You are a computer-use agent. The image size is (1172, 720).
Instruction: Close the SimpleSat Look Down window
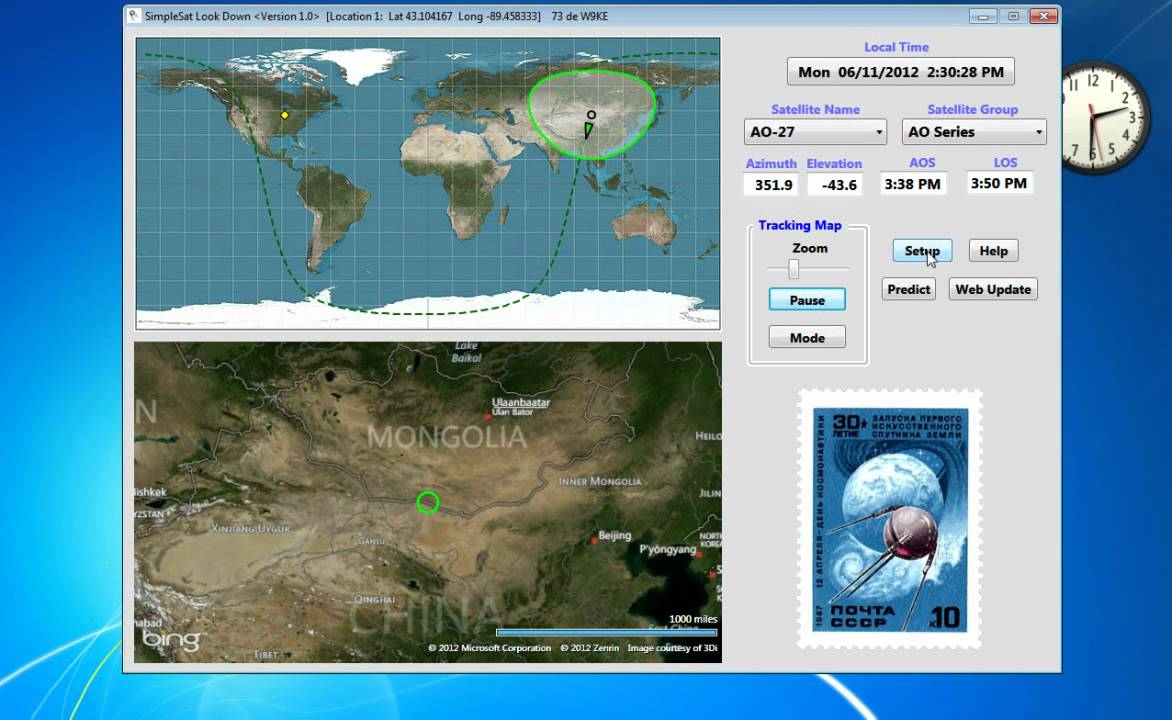(1043, 16)
